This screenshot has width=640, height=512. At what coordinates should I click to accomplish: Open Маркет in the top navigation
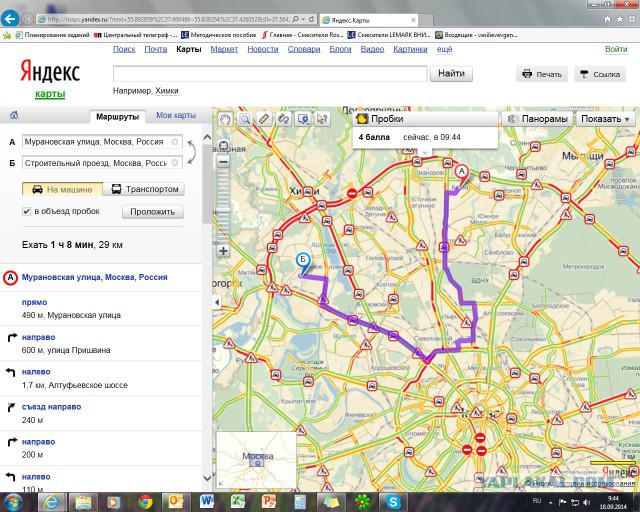tap(224, 49)
